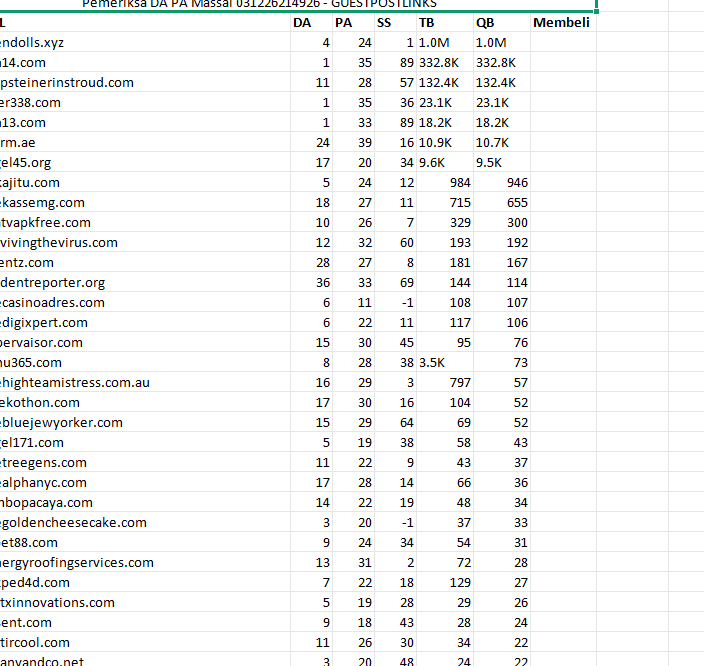
Task: Click the cell containing rm.ae
Action: (x=145, y=142)
